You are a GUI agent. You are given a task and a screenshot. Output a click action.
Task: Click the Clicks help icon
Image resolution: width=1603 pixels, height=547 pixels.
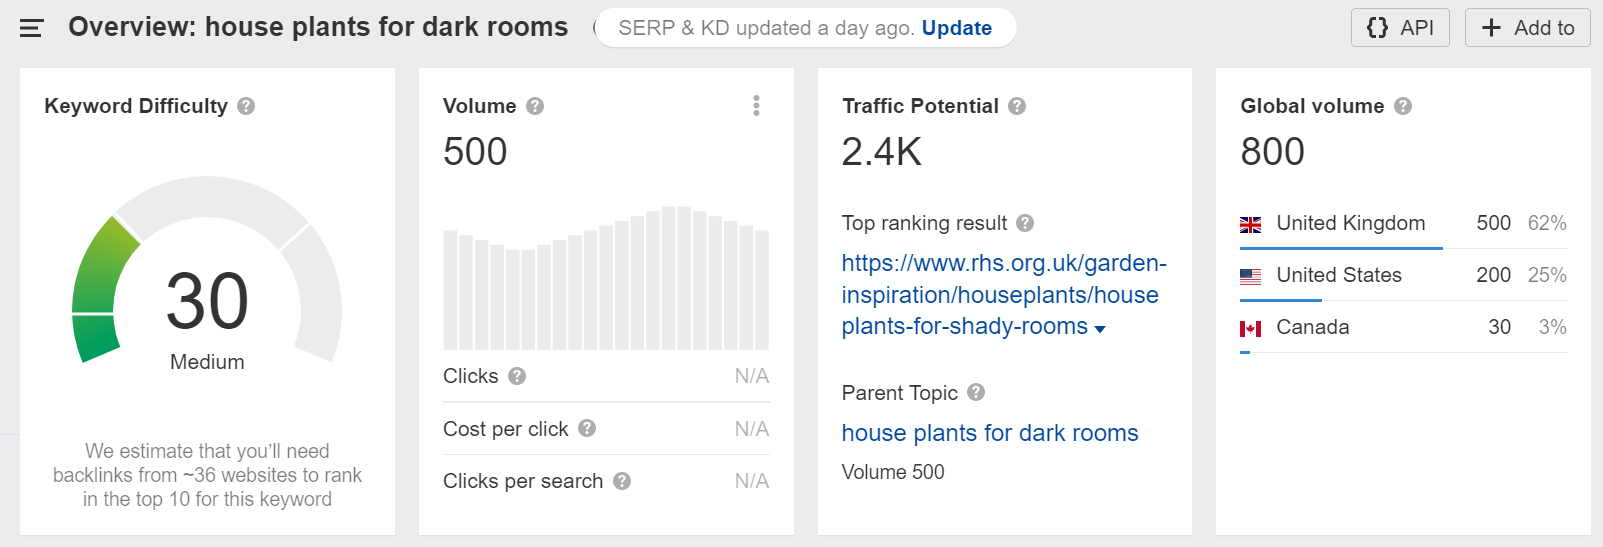517,376
